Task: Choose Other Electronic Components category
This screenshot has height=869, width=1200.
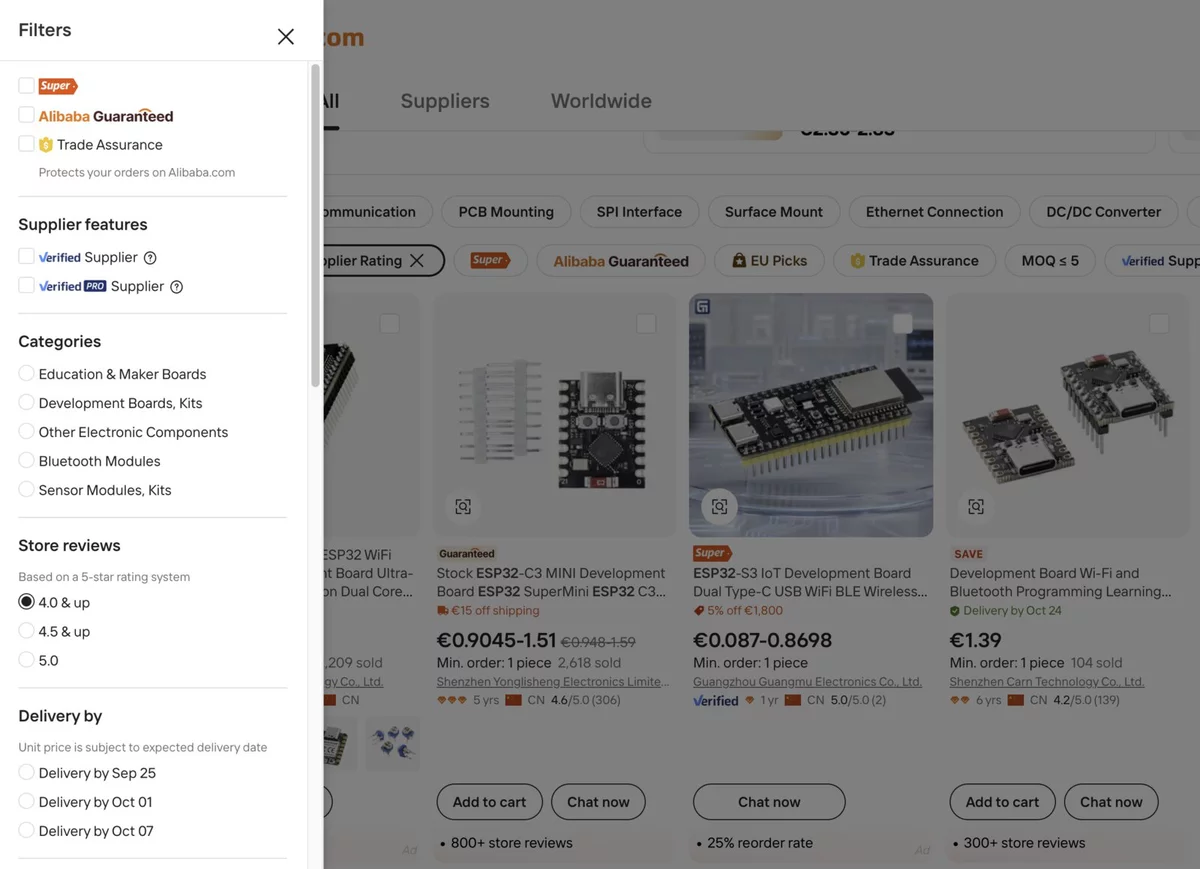Action: tap(26, 431)
